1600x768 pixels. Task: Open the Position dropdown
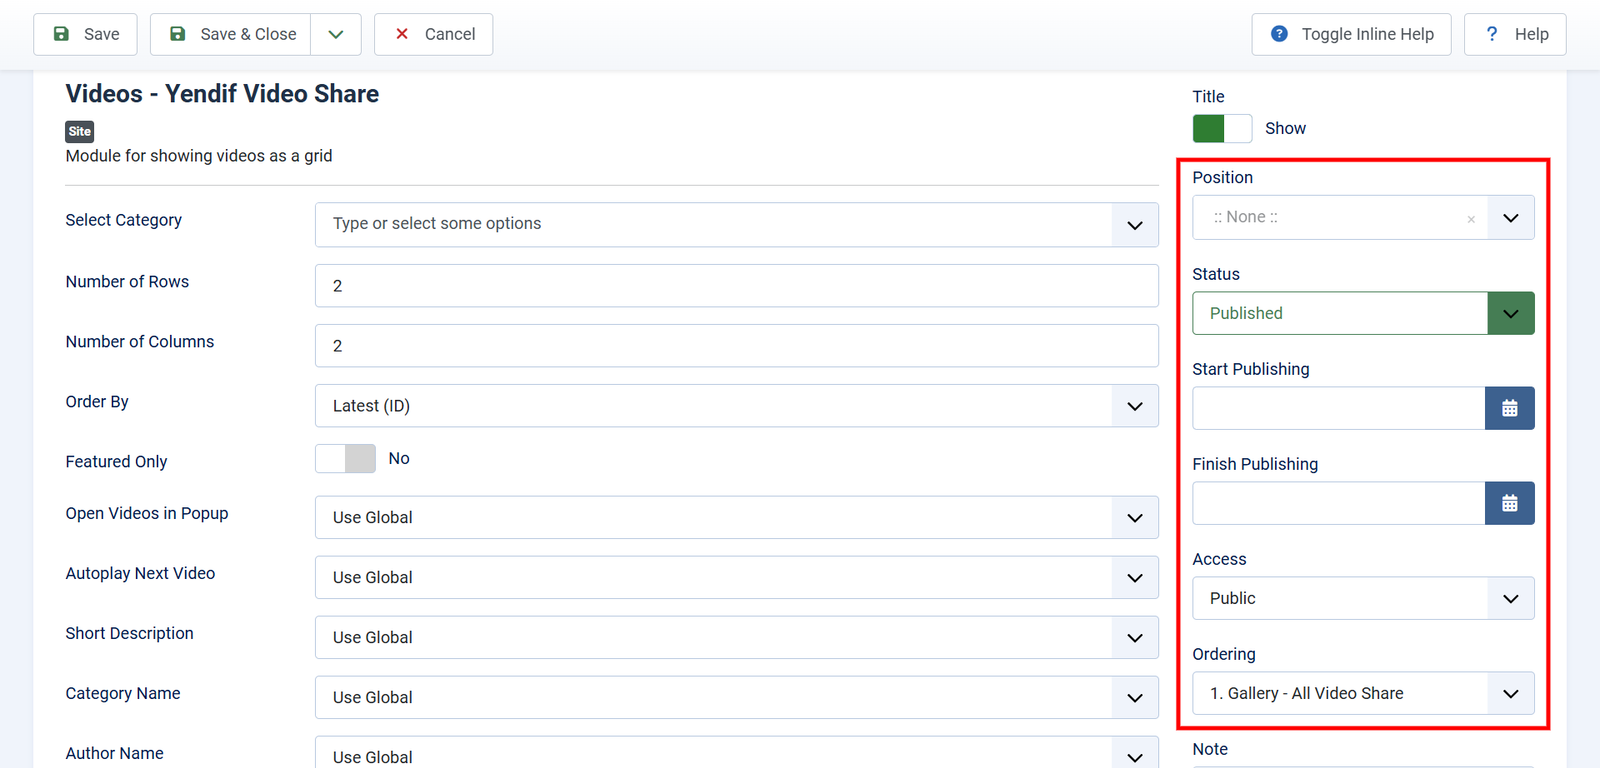coord(1363,217)
